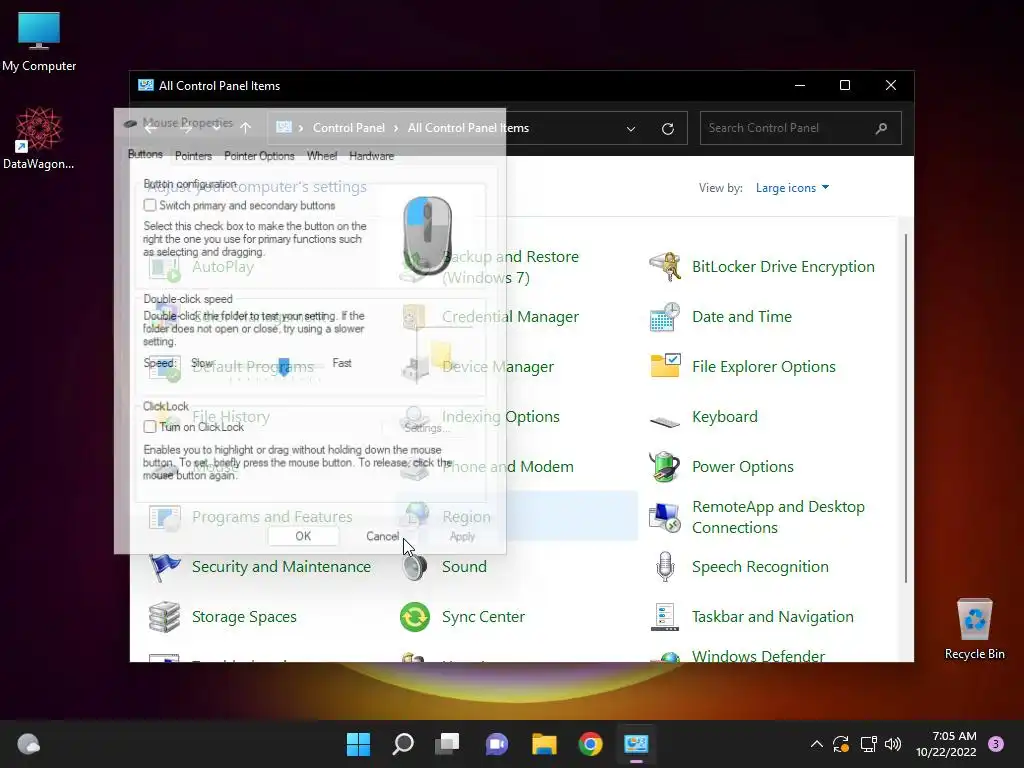Open File Explorer from the taskbar

click(543, 744)
